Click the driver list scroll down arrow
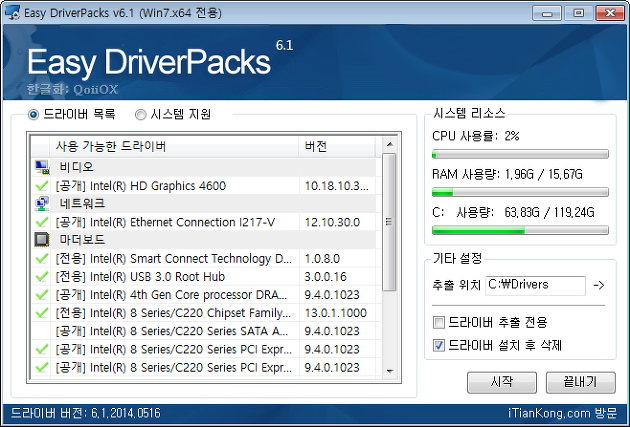This screenshot has height=427, width=630. pyautogui.click(x=389, y=371)
